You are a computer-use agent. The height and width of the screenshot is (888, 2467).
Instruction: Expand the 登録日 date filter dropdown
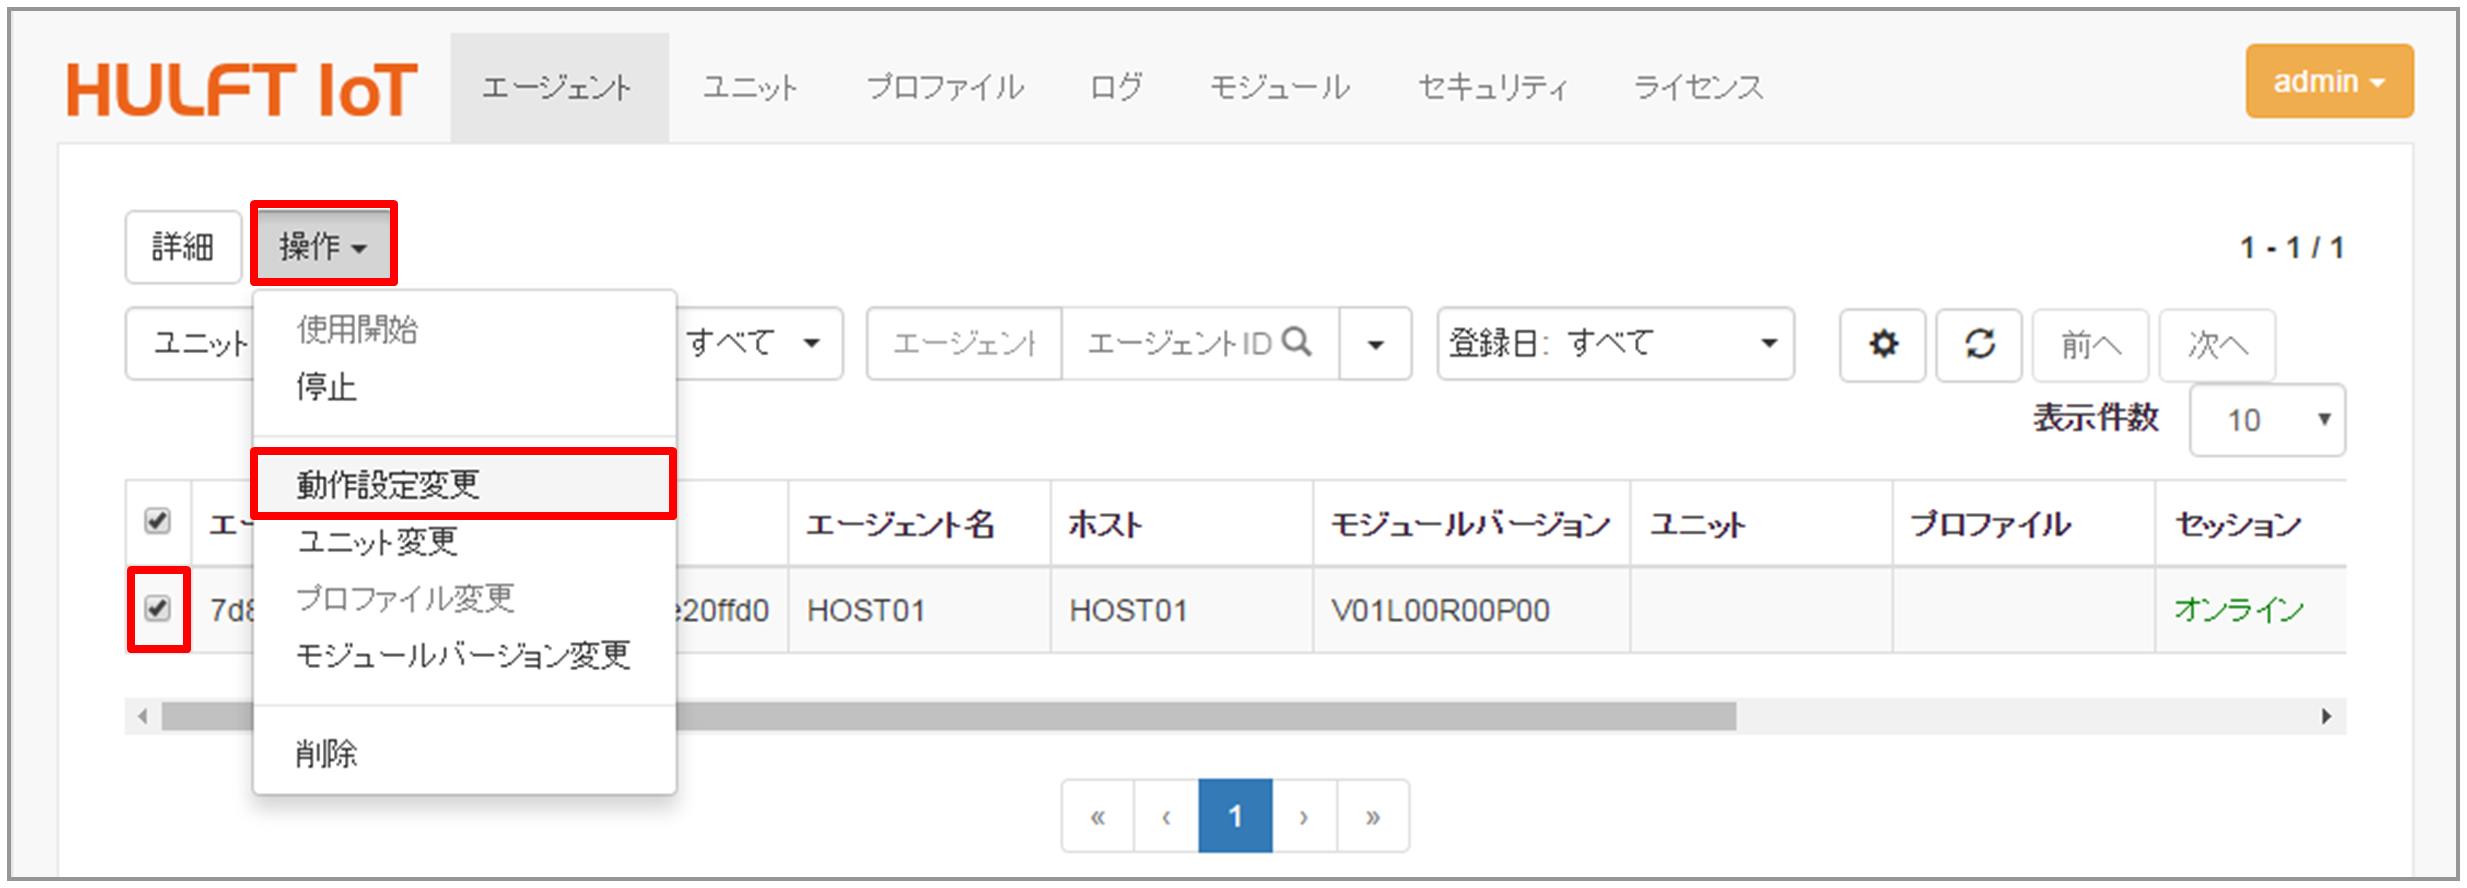click(1615, 344)
